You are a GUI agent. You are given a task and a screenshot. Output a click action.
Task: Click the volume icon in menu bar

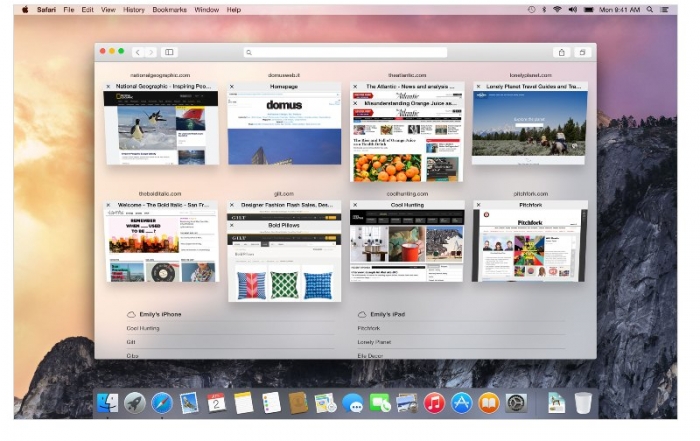pos(573,9)
